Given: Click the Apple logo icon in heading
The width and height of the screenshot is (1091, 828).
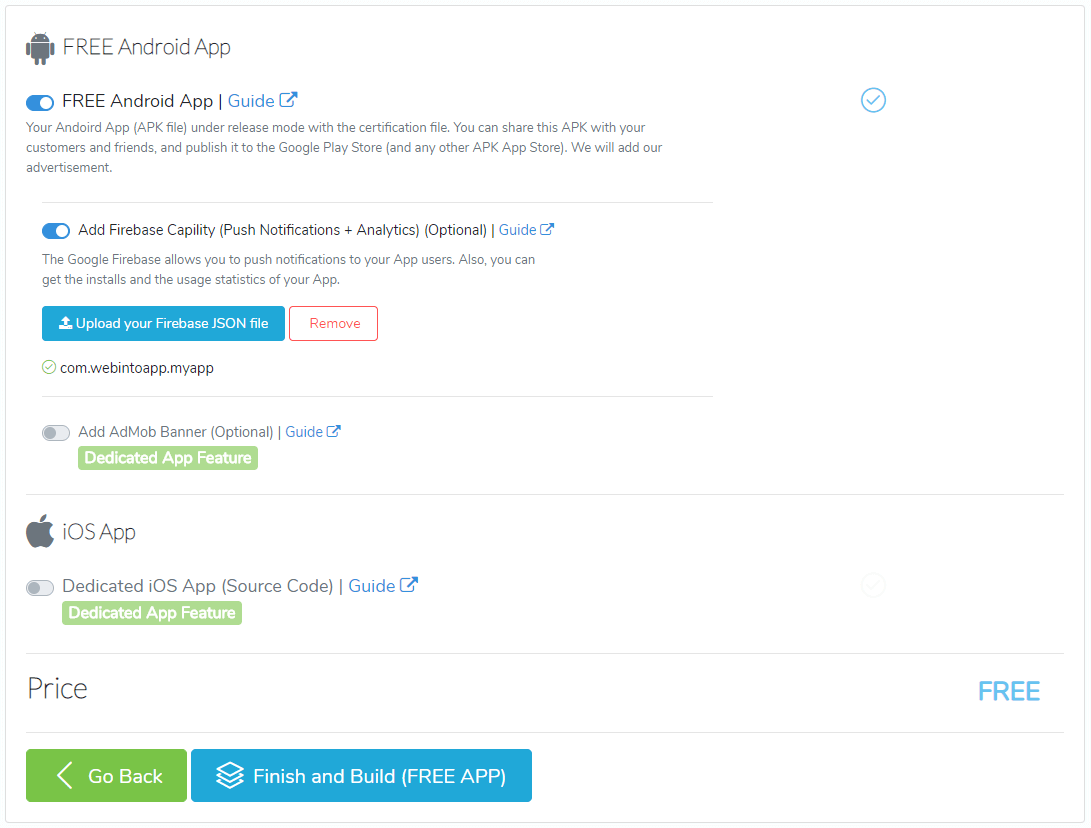Looking at the screenshot, I should [40, 532].
